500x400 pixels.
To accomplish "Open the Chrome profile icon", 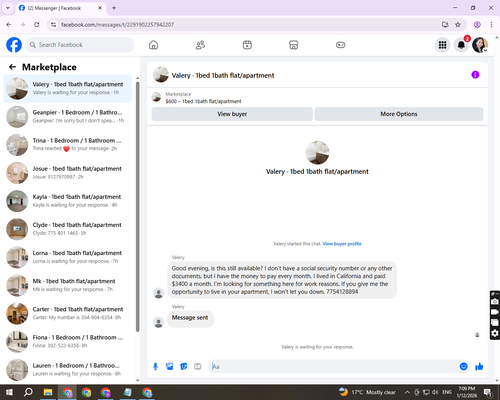I will click(477, 25).
